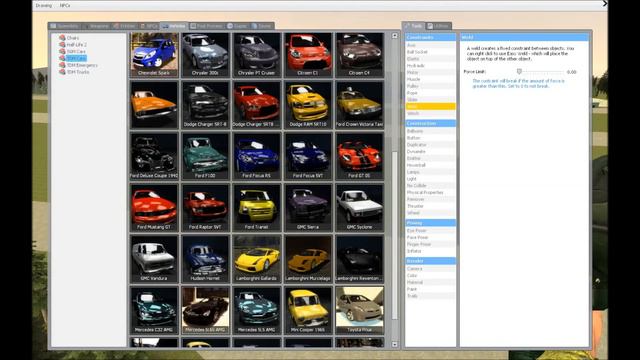Viewport: 640px width, 360px height.
Task: Click the vehicle list scroll-down arrow
Action: click(395, 344)
